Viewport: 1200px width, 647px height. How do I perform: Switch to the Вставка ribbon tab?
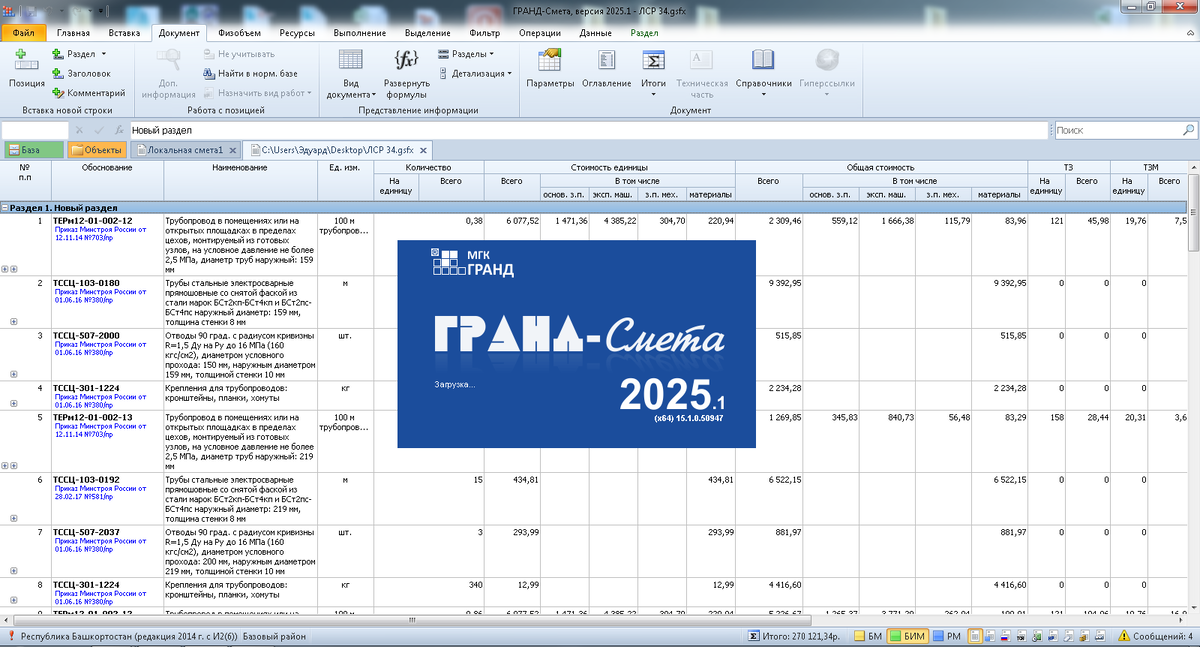pos(124,33)
